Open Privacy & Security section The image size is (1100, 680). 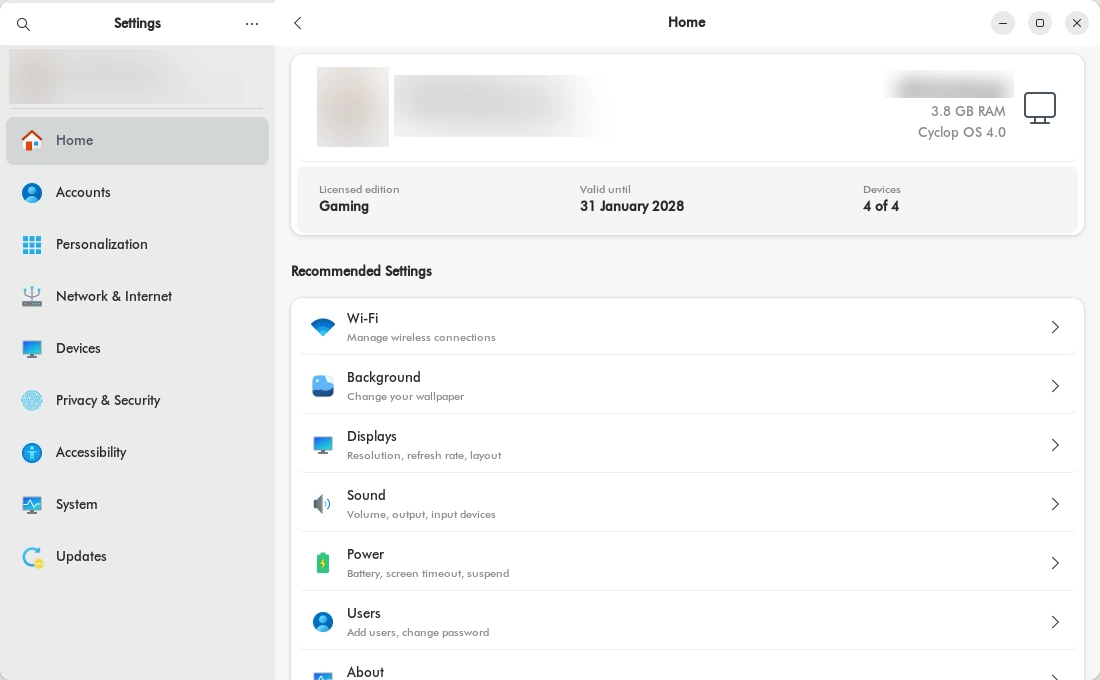click(x=138, y=401)
